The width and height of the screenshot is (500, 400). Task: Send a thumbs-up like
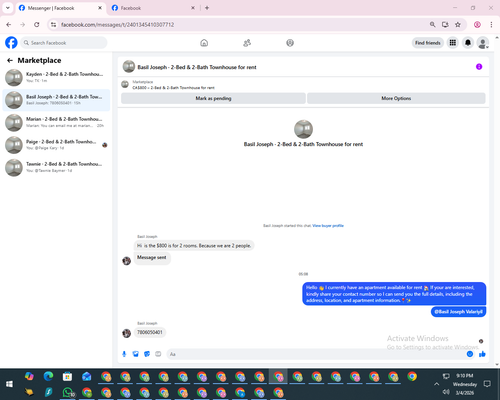482,354
